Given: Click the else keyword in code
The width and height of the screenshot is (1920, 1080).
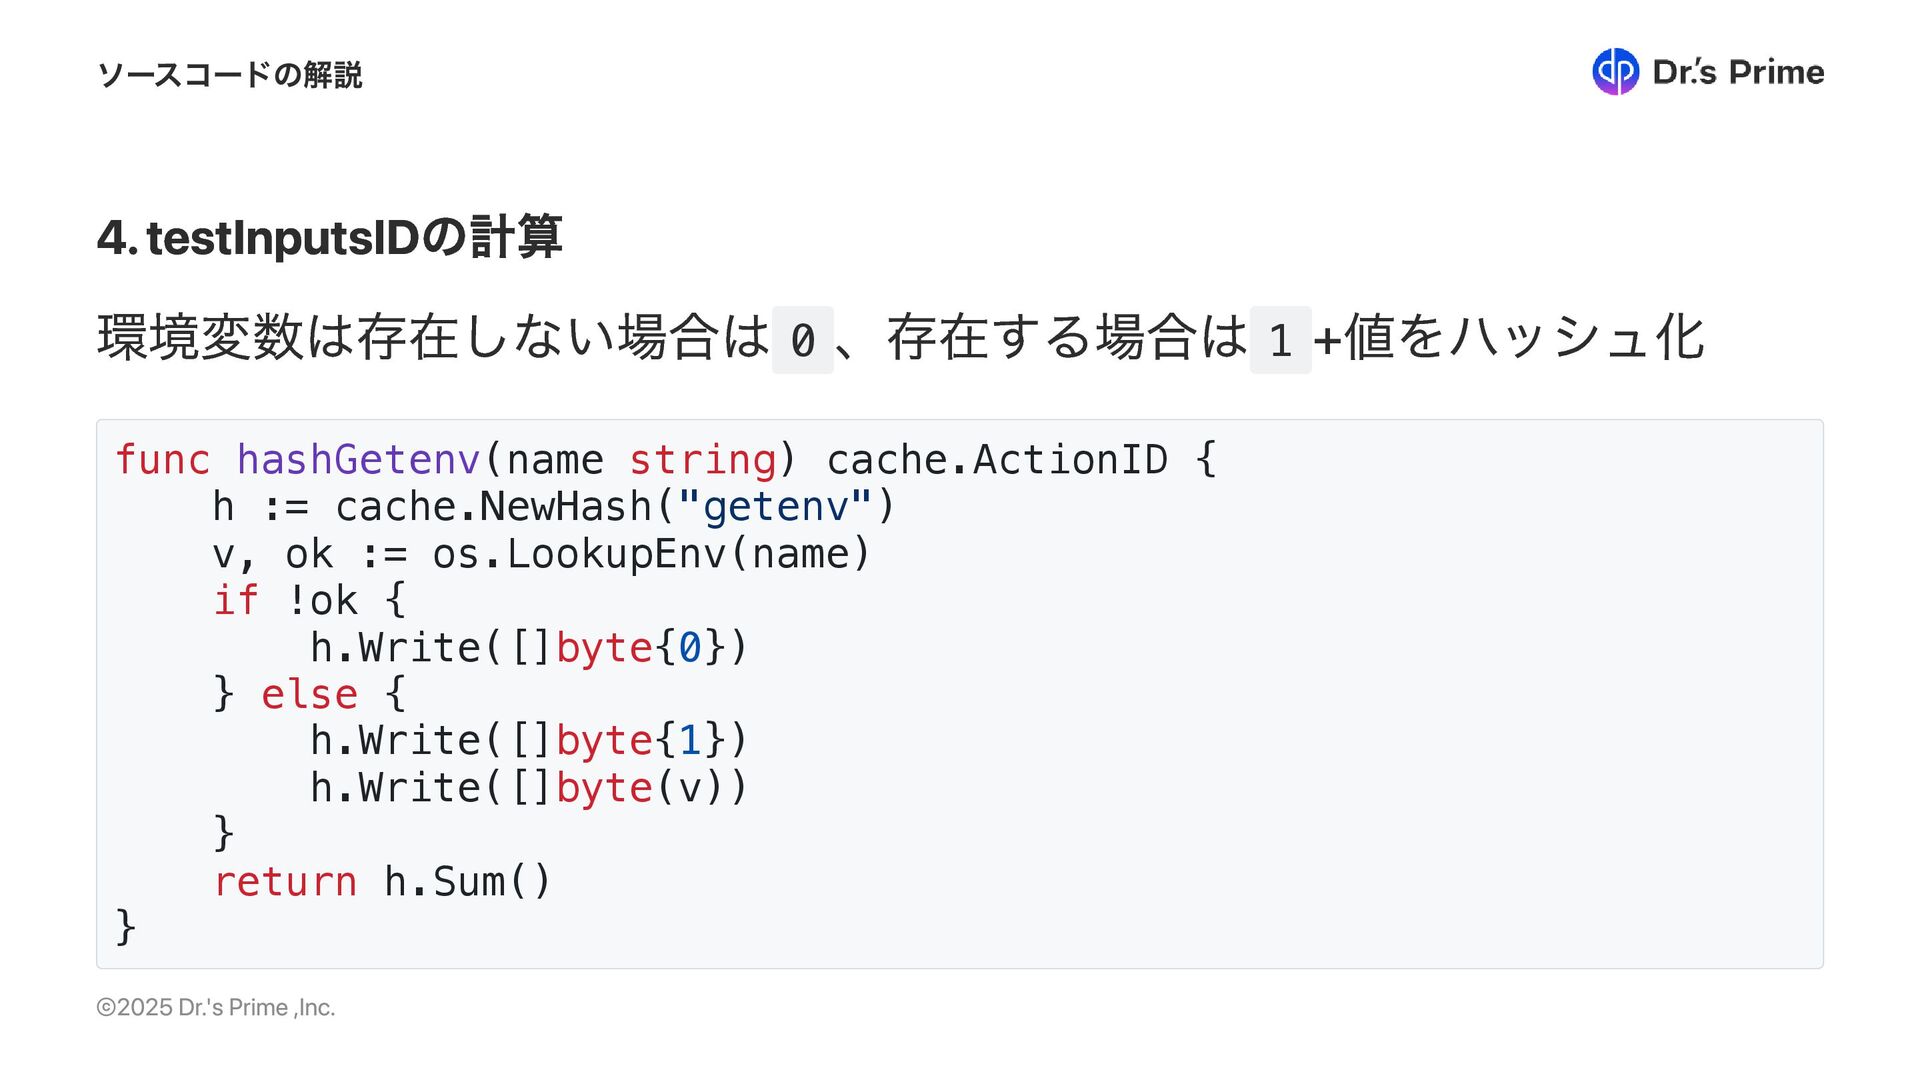Looking at the screenshot, I should [309, 694].
